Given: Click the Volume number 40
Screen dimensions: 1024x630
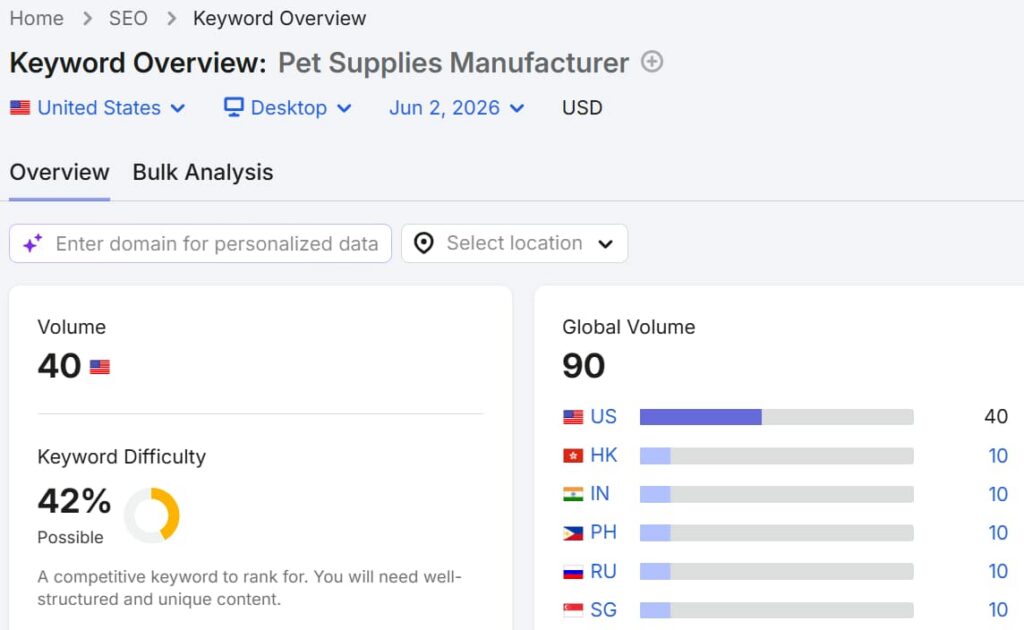Looking at the screenshot, I should (59, 366).
